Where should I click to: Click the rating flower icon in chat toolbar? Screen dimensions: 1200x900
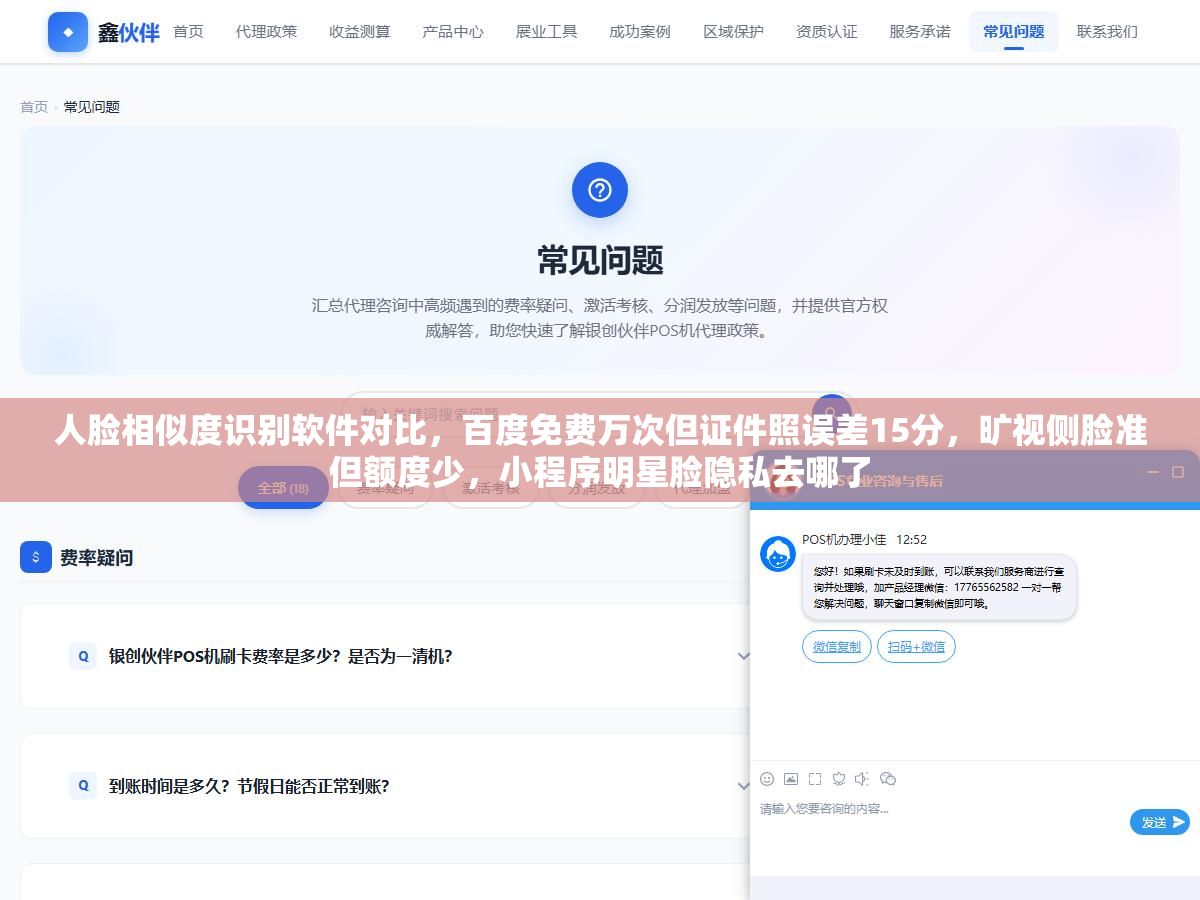[x=839, y=778]
